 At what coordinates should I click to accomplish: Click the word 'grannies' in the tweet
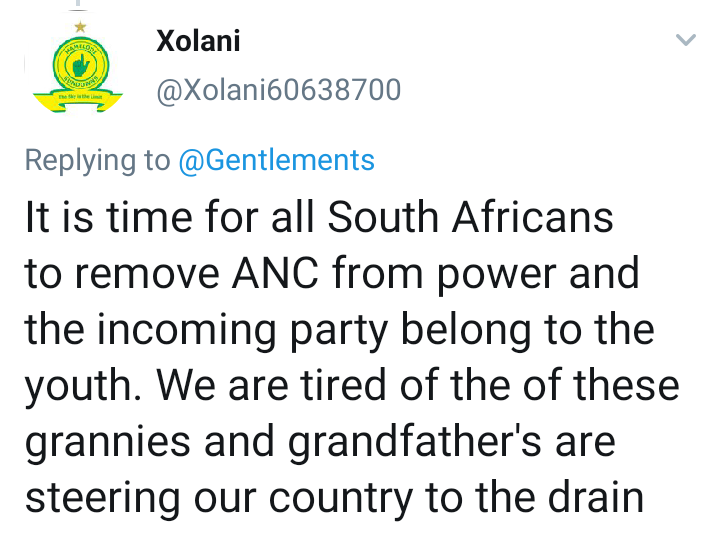pyautogui.click(x=107, y=442)
